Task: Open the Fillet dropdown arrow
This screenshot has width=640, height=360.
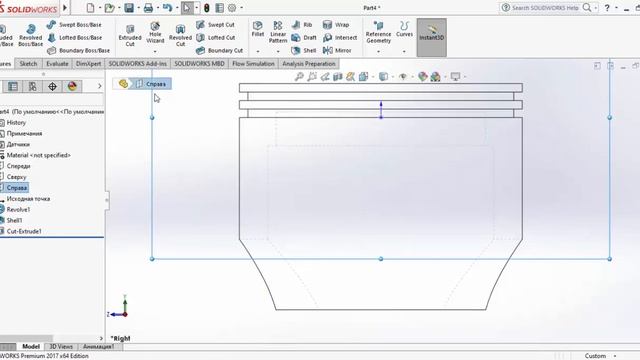Action: coord(258,52)
